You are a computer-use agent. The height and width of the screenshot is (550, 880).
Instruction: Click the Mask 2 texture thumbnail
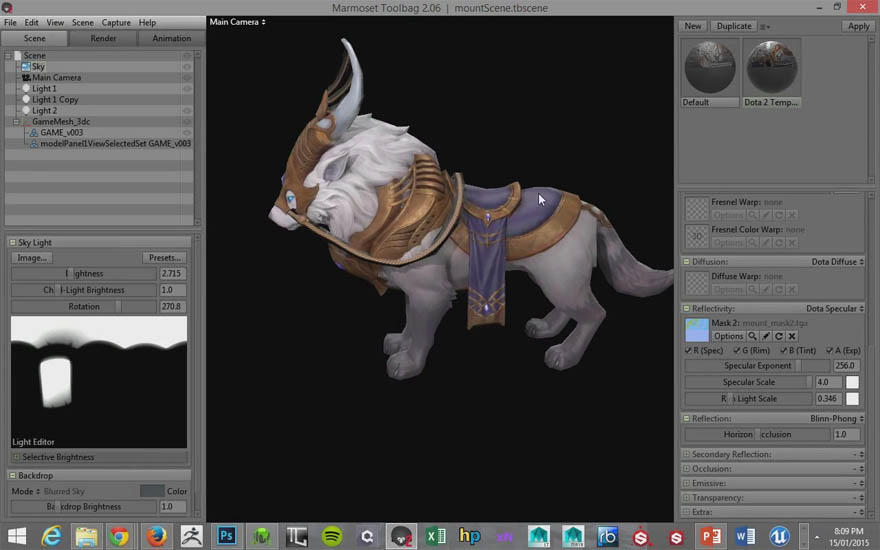[696, 330]
